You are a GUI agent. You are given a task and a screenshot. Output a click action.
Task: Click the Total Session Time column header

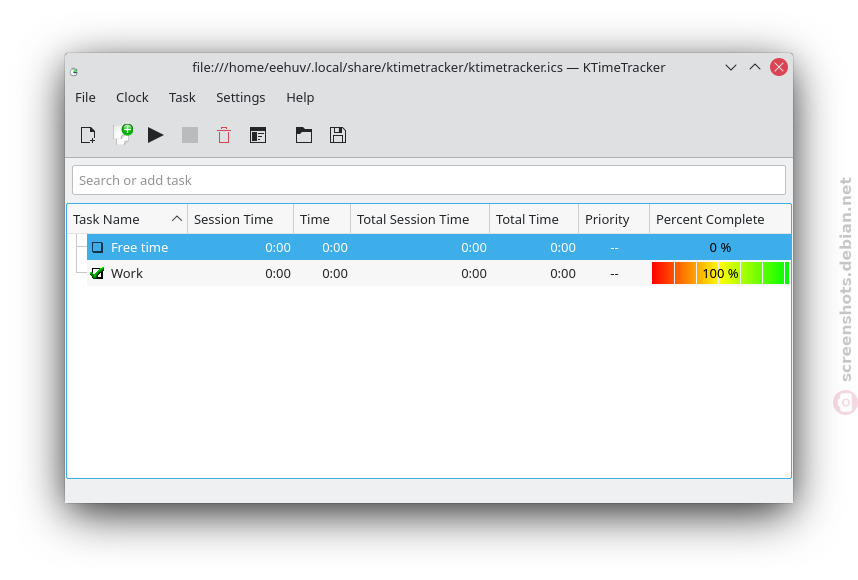tap(420, 219)
